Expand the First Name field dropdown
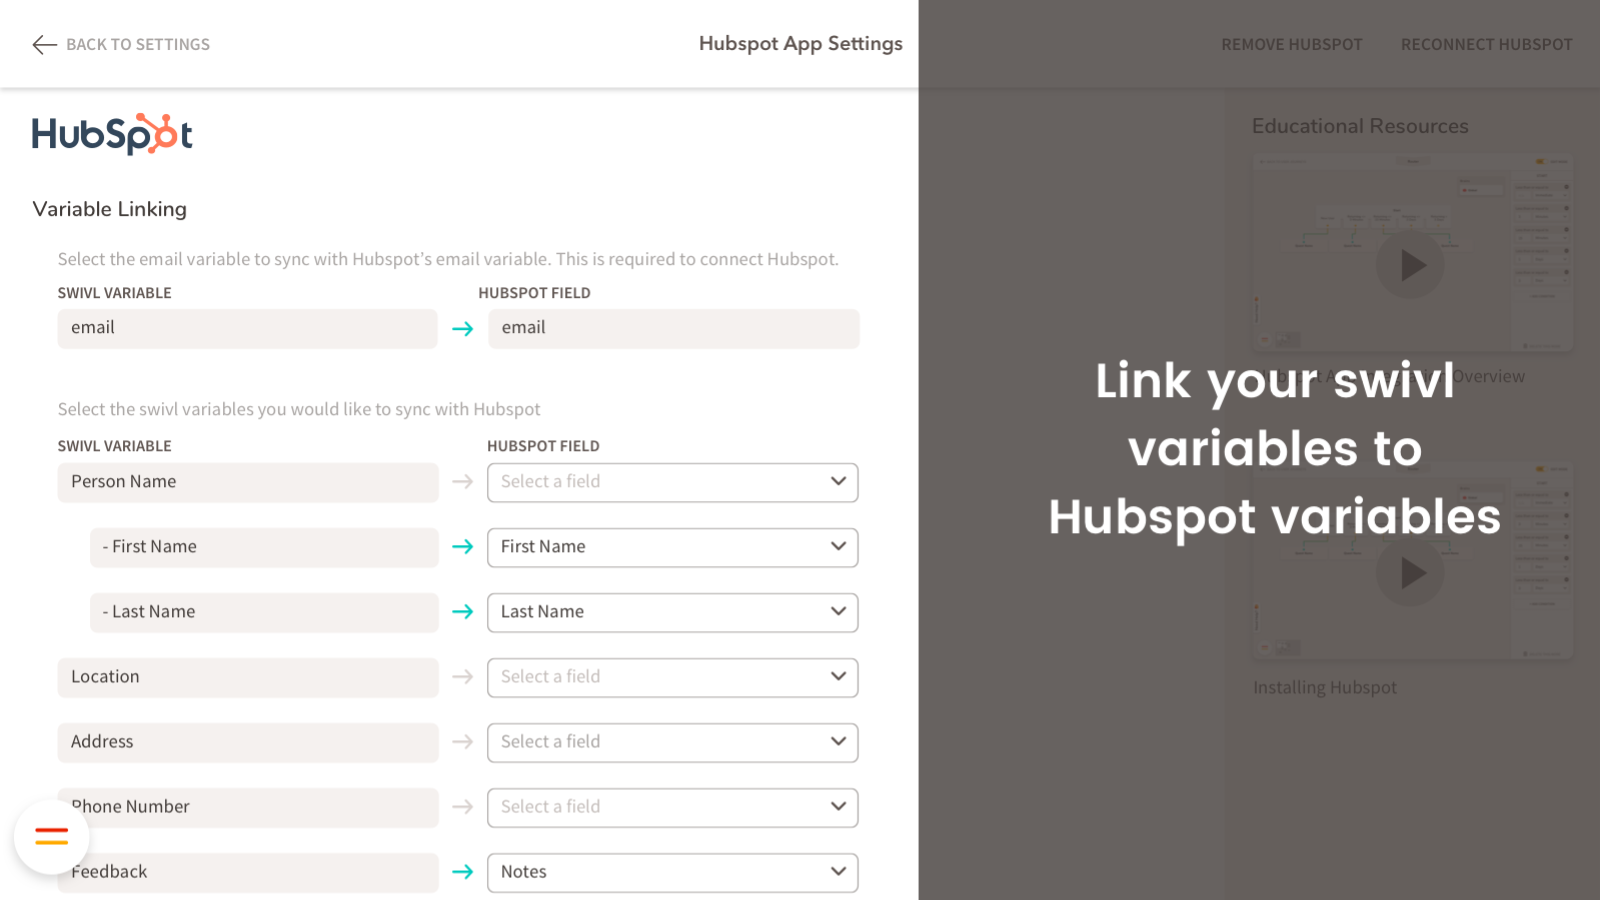Viewport: 1600px width, 900px height. pos(672,547)
